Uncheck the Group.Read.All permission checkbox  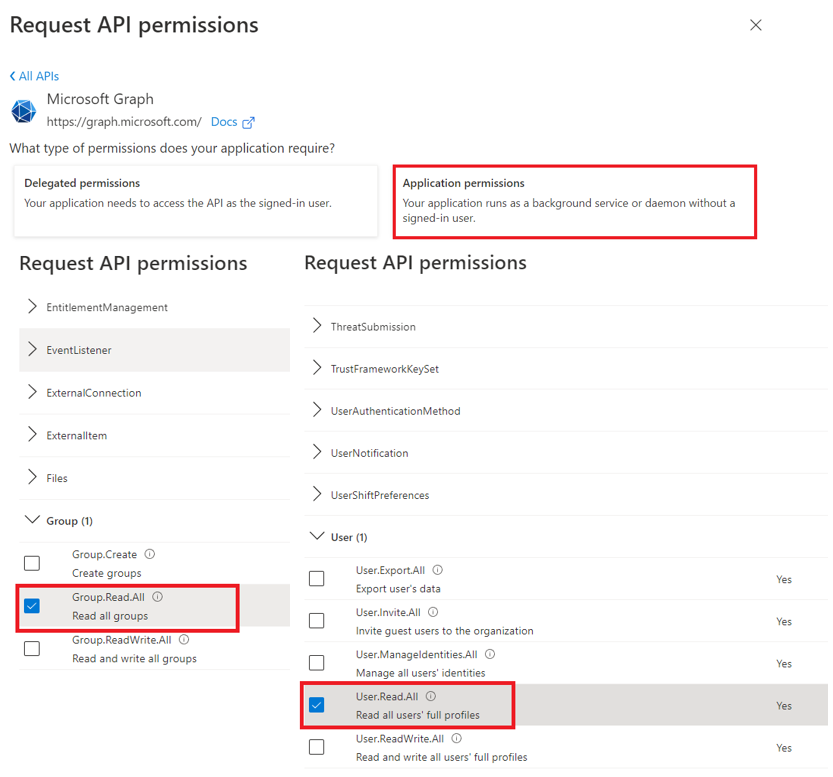(32, 606)
